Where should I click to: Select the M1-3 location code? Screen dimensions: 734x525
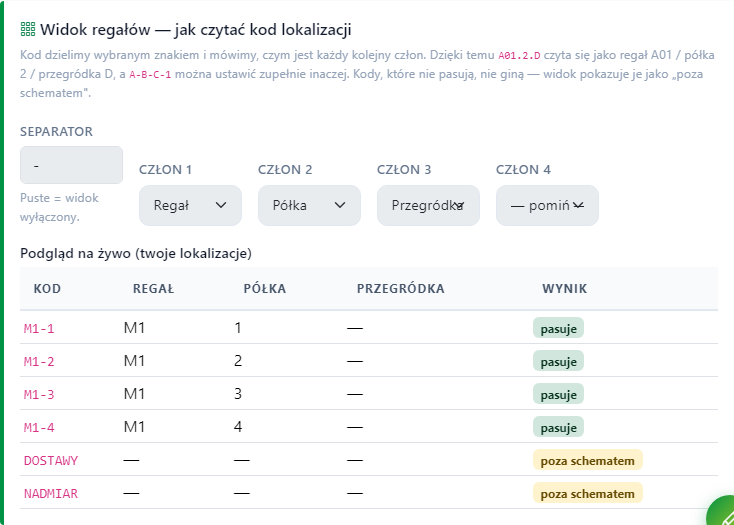(x=39, y=394)
